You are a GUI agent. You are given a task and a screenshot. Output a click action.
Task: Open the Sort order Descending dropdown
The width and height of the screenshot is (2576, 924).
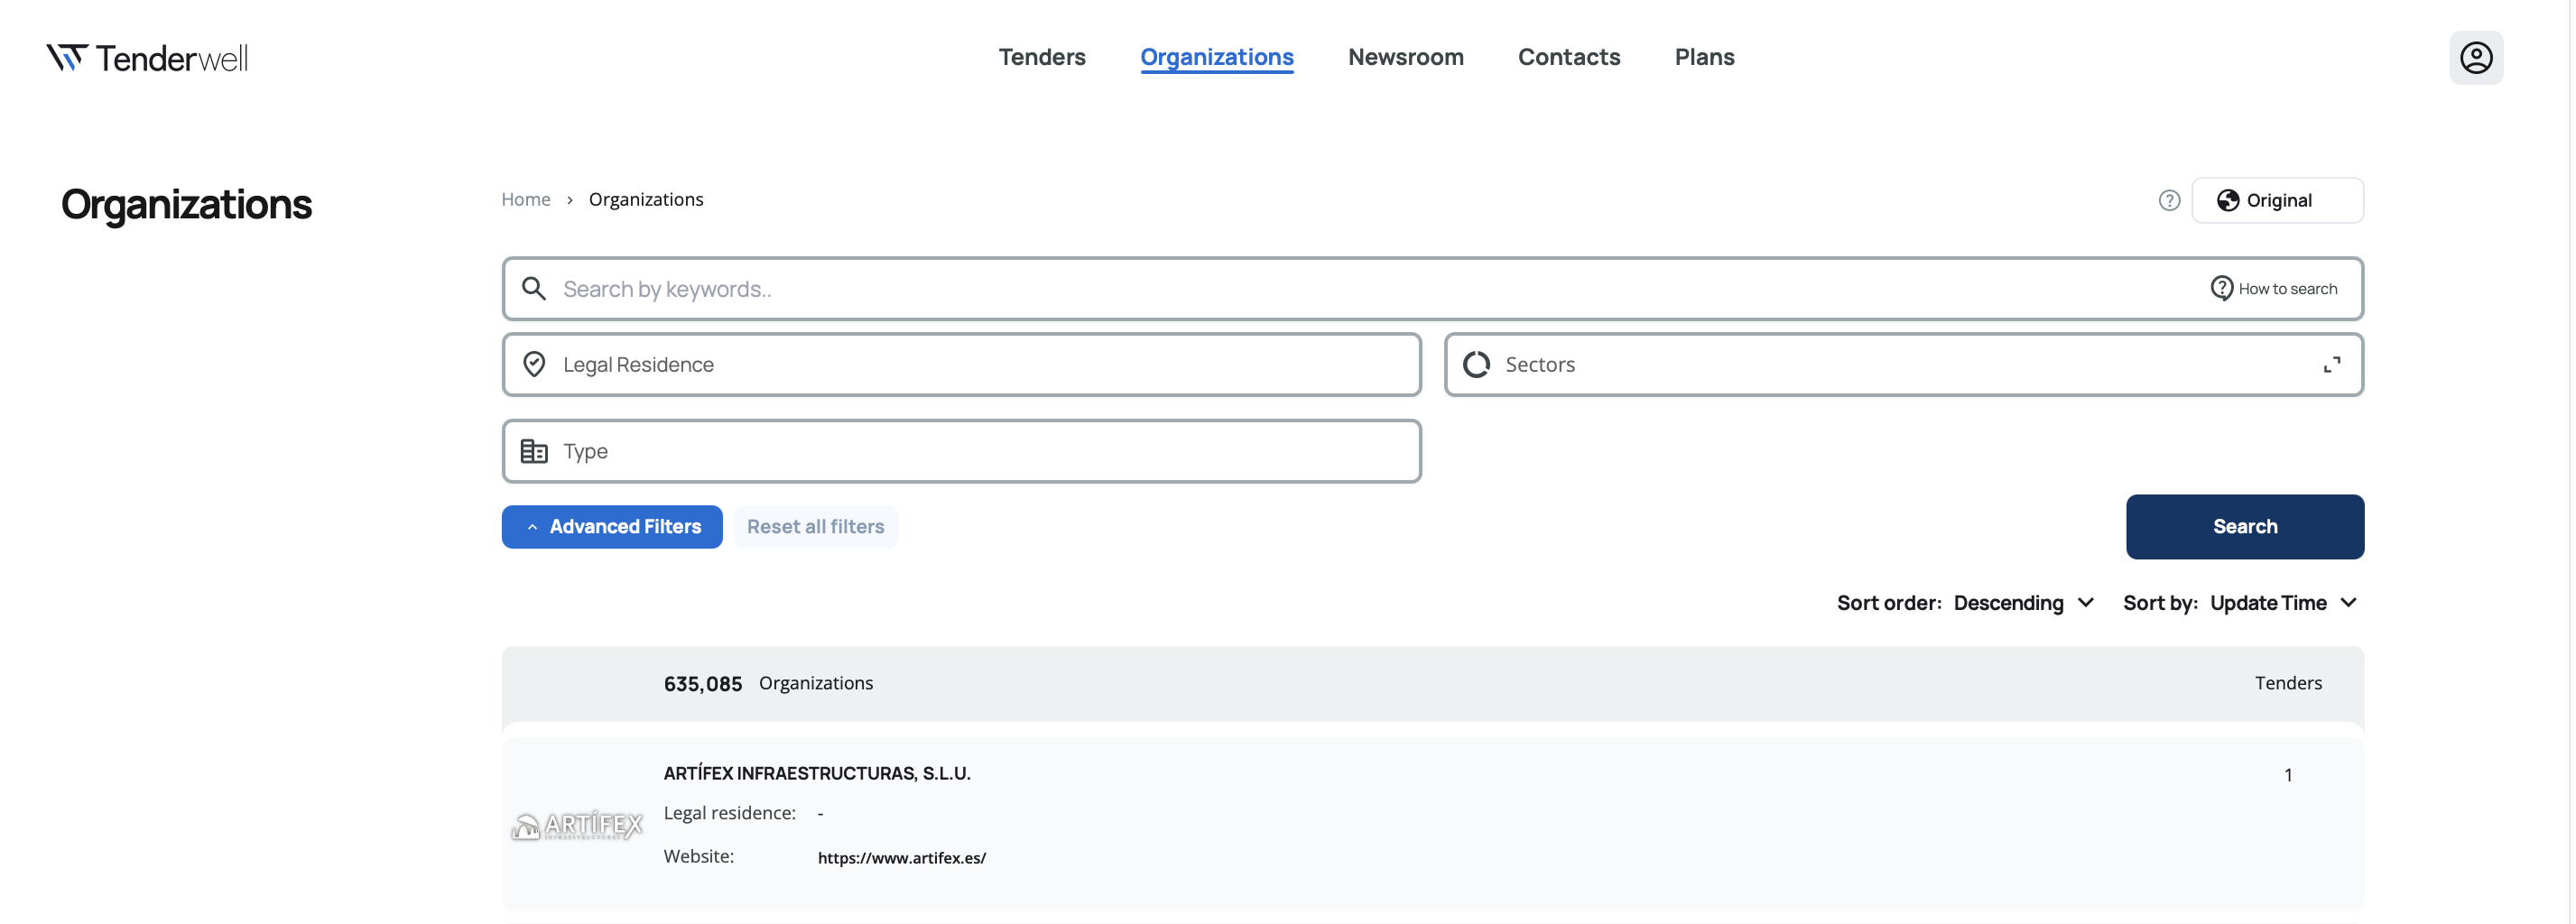pyautogui.click(x=2023, y=603)
